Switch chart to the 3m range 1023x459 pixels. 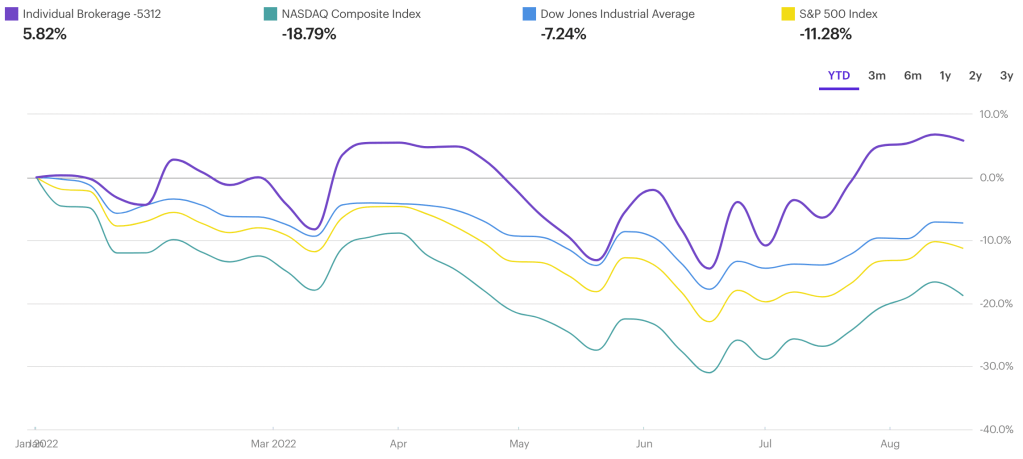click(877, 76)
